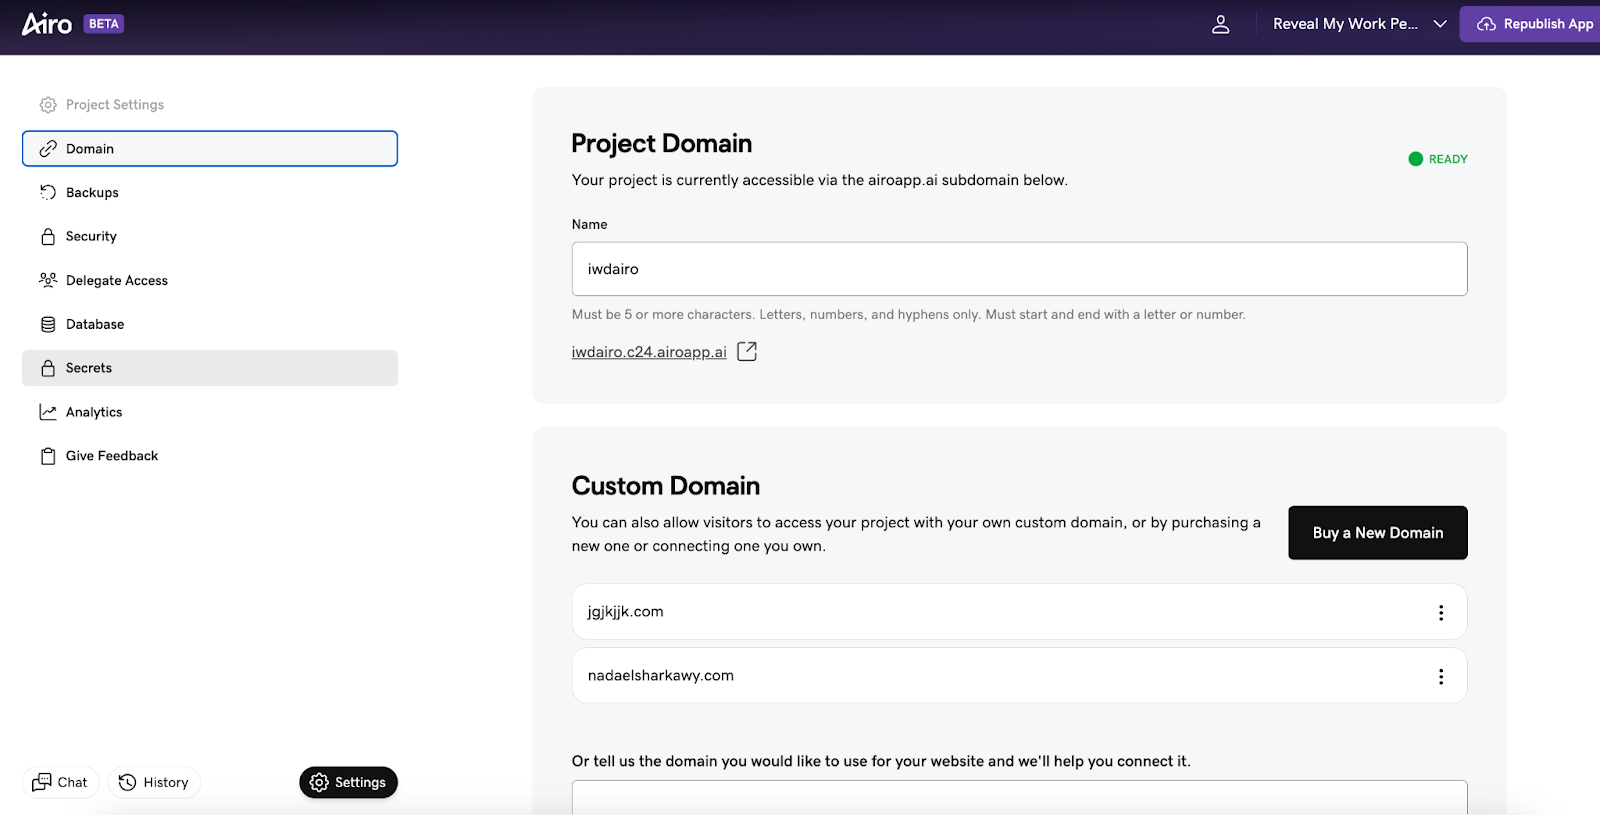Viewport: 1600px width, 815px height.
Task: Click the Project Settings heading in the sidebar
Action: [102, 105]
